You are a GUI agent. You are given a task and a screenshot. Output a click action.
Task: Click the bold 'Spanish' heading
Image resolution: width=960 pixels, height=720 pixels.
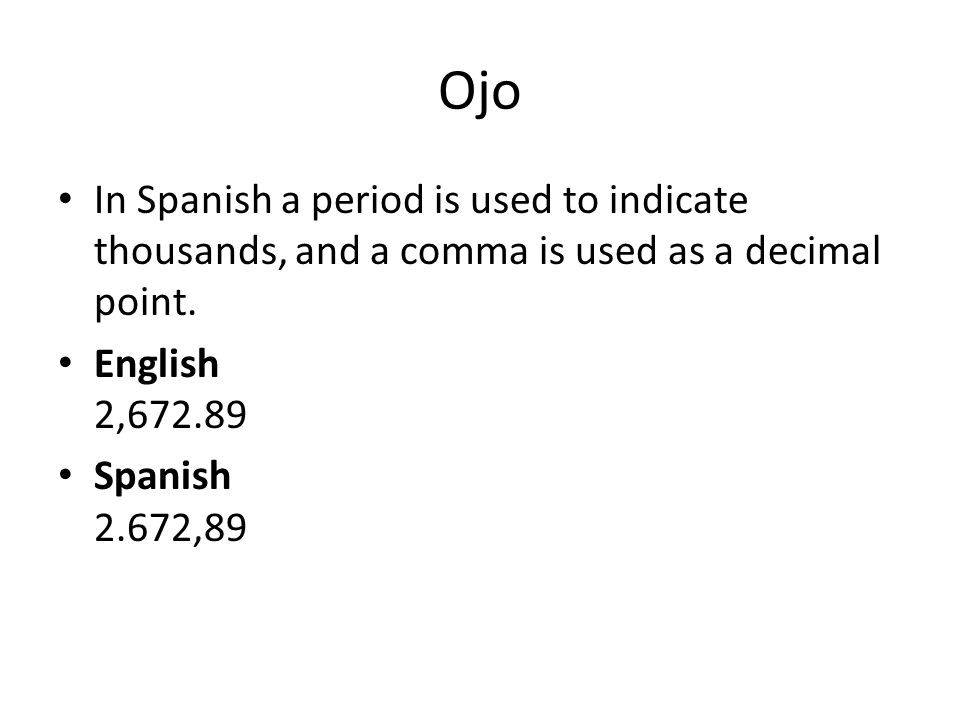pyautogui.click(x=162, y=476)
